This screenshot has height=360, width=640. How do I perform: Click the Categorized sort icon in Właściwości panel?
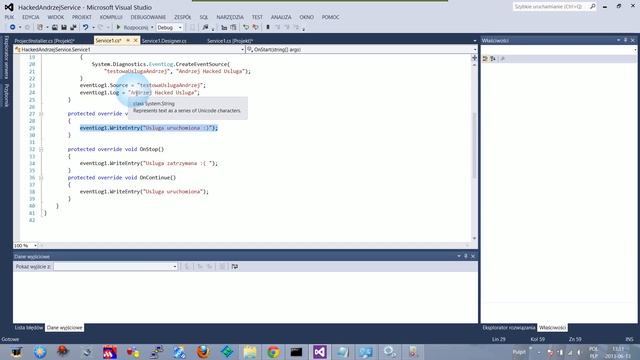point(485,59)
